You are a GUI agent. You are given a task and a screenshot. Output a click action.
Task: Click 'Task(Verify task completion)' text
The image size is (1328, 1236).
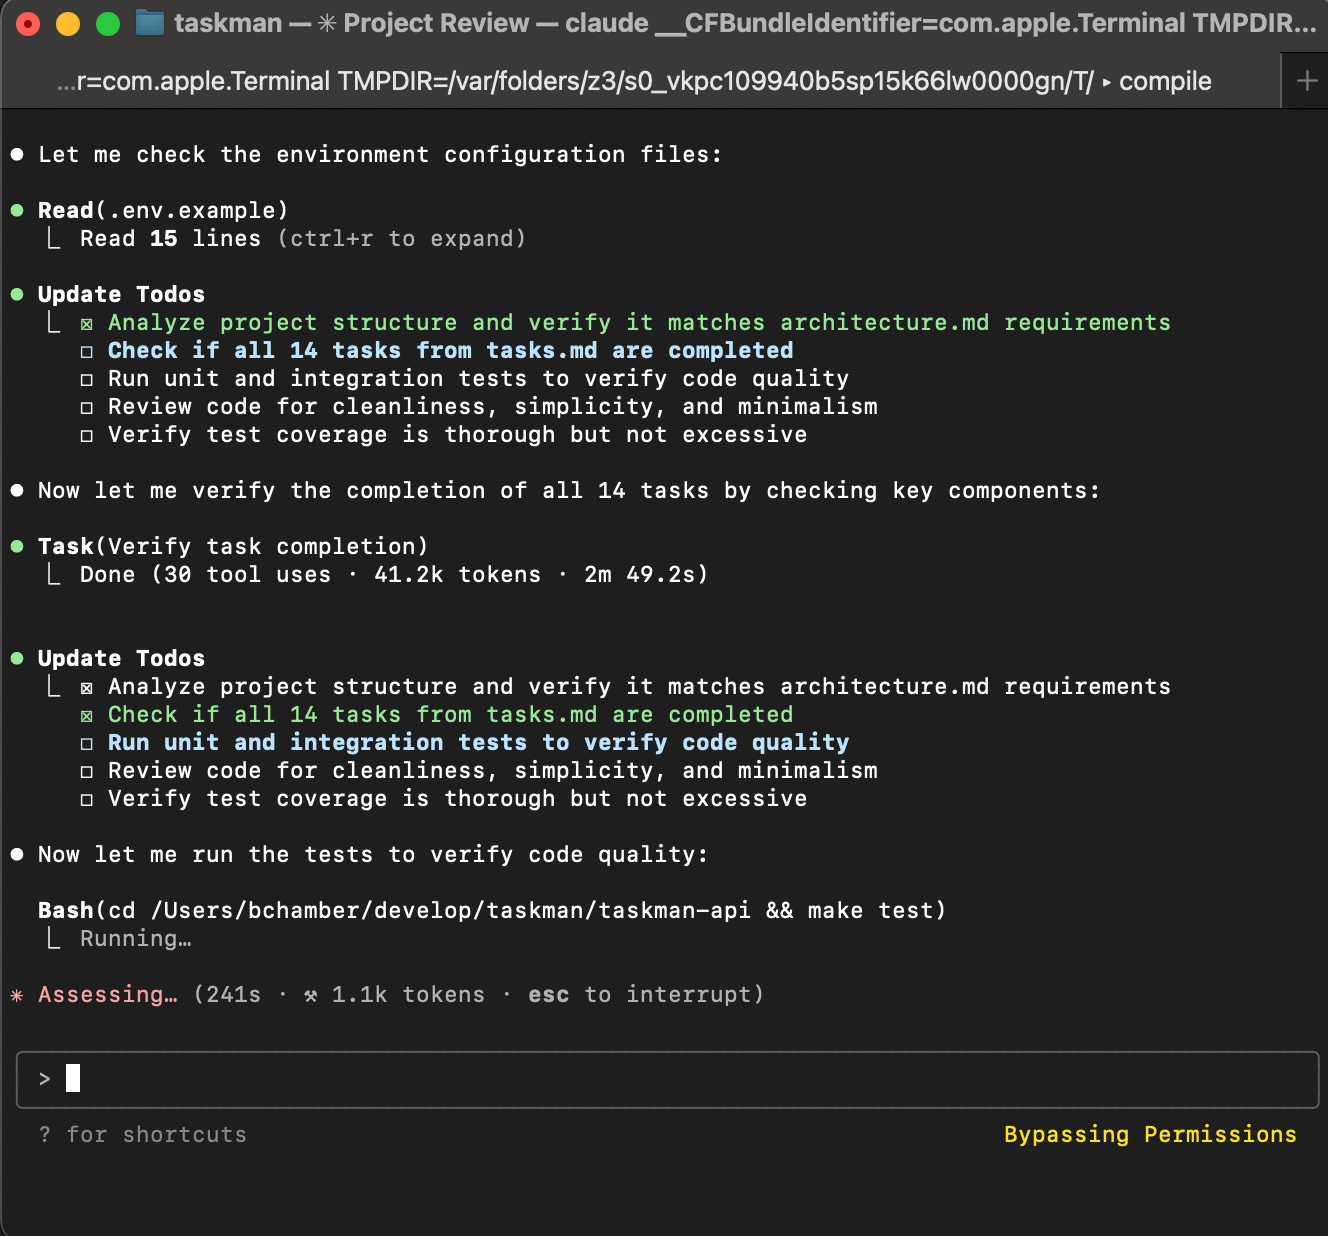coord(233,547)
